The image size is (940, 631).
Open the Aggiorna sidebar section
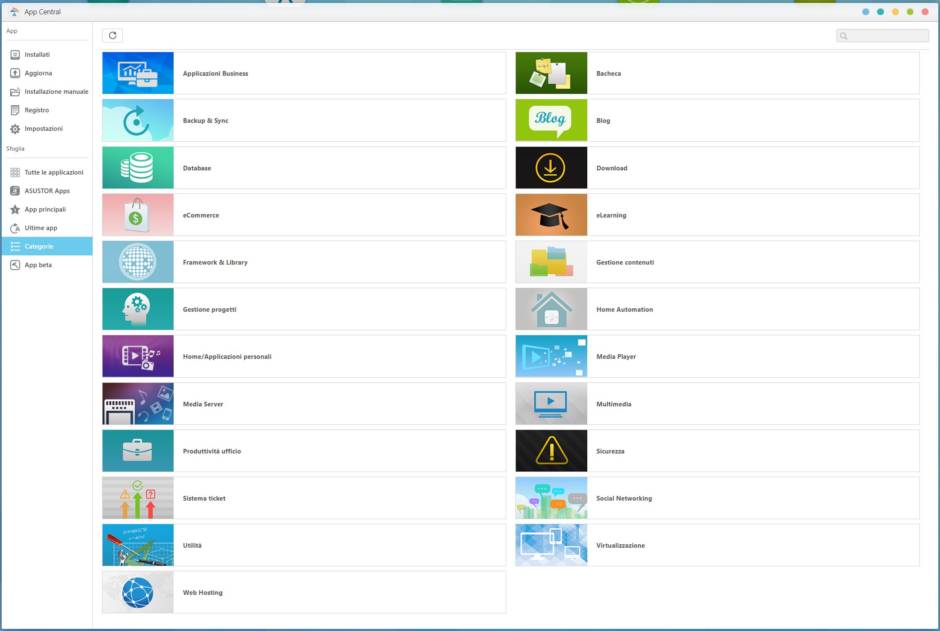38,73
